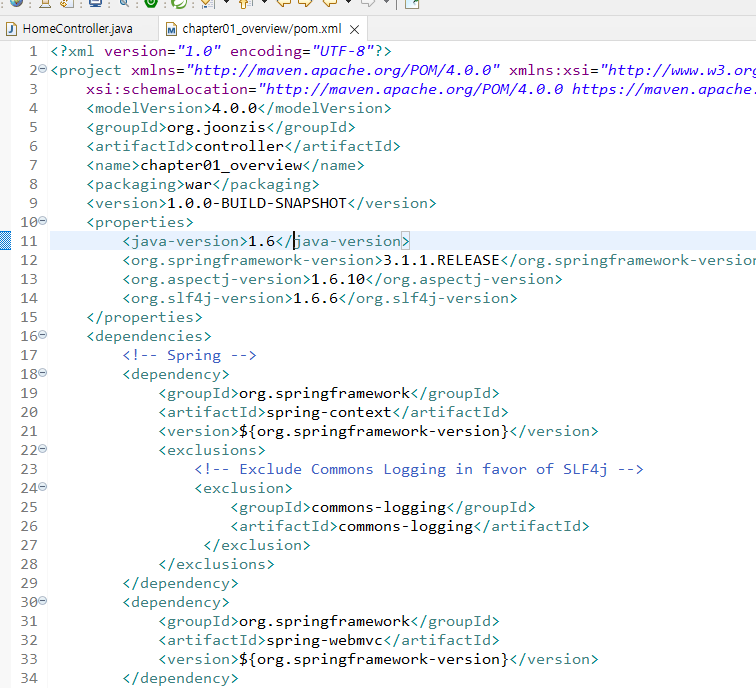Click ${org.springframework-version} on line 21
Viewport: 756px width, 688px height.
click(x=374, y=431)
